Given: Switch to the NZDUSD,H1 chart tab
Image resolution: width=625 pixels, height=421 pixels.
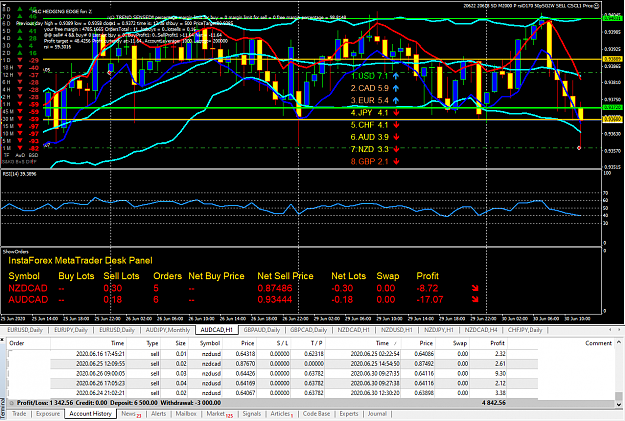Looking at the screenshot, I should pyautogui.click(x=397, y=330).
